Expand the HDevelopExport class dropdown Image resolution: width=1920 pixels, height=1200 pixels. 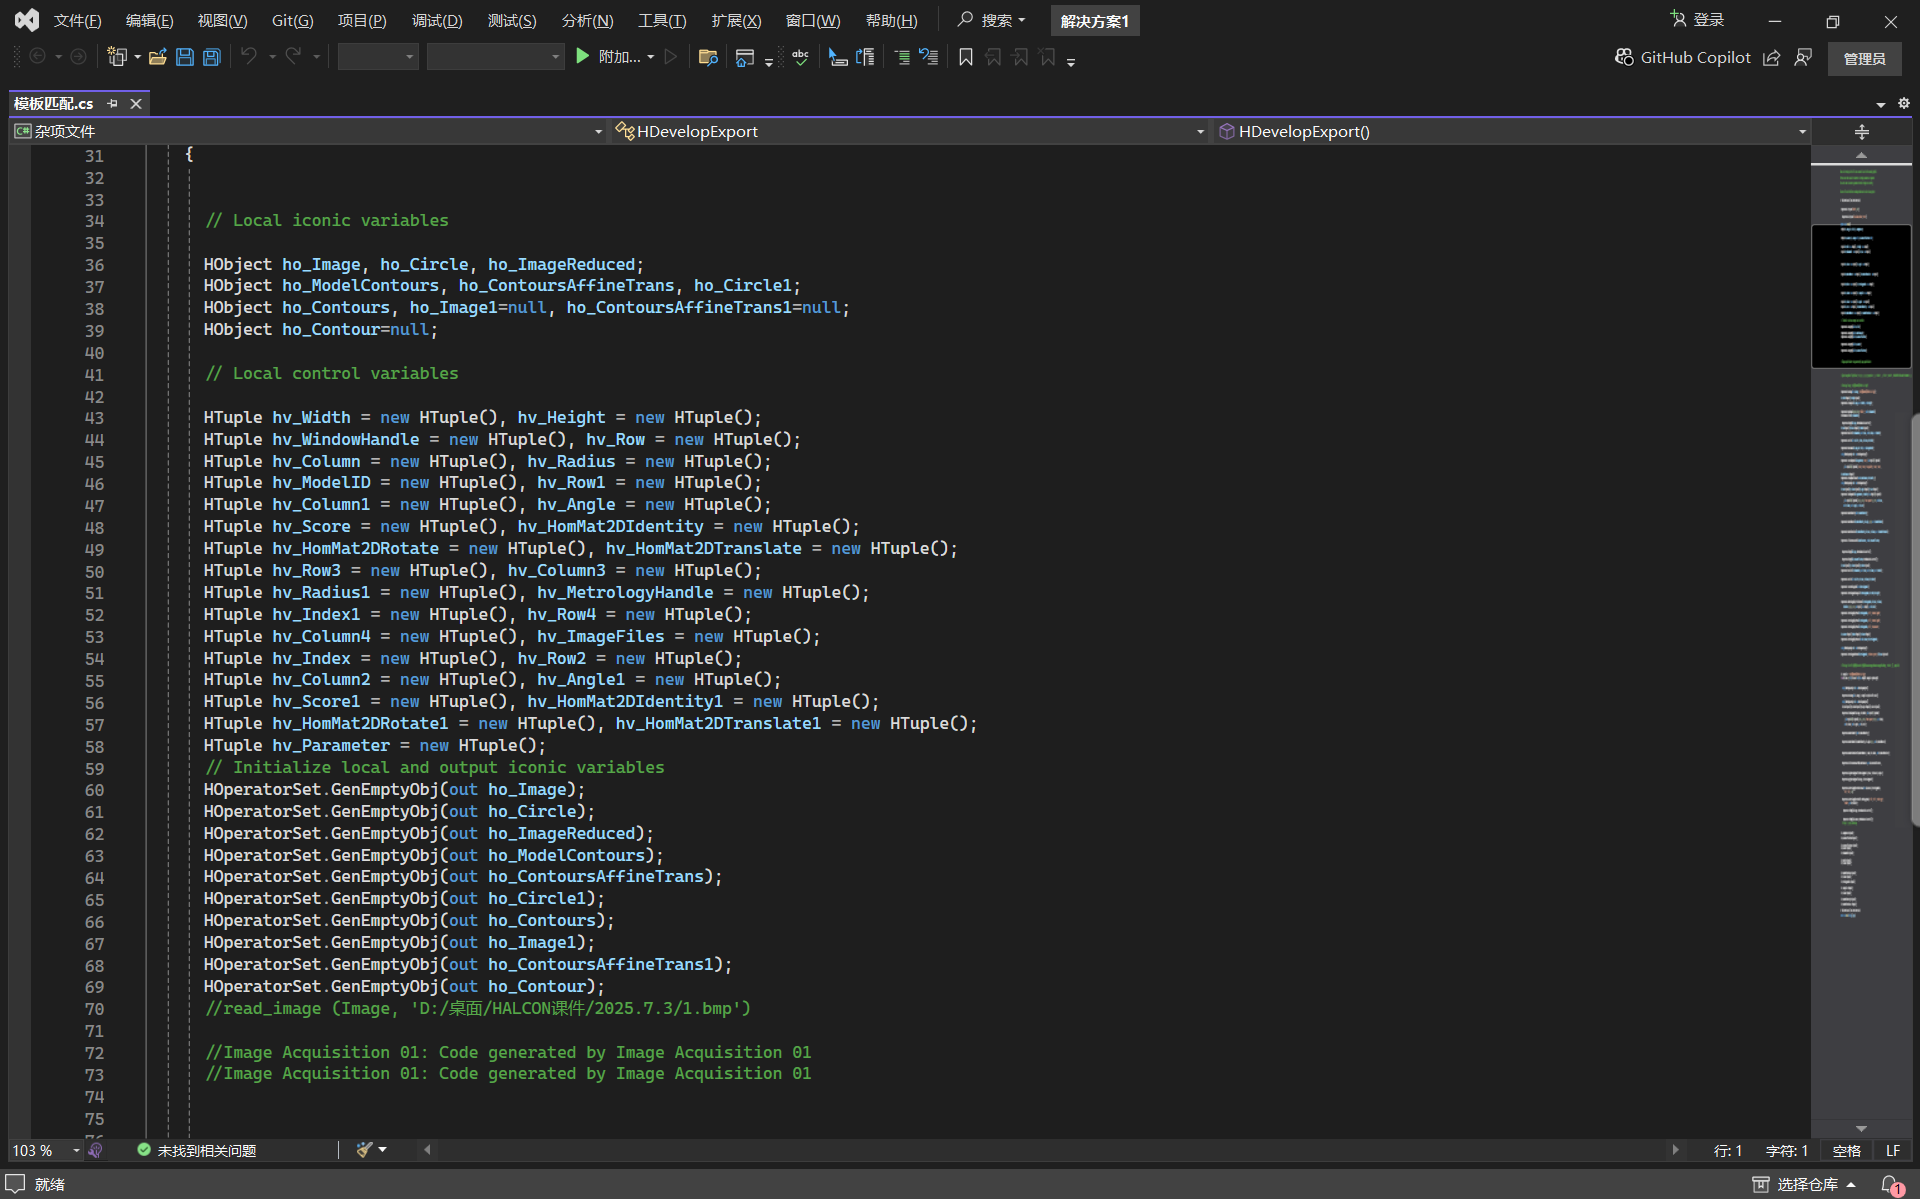click(x=1200, y=132)
